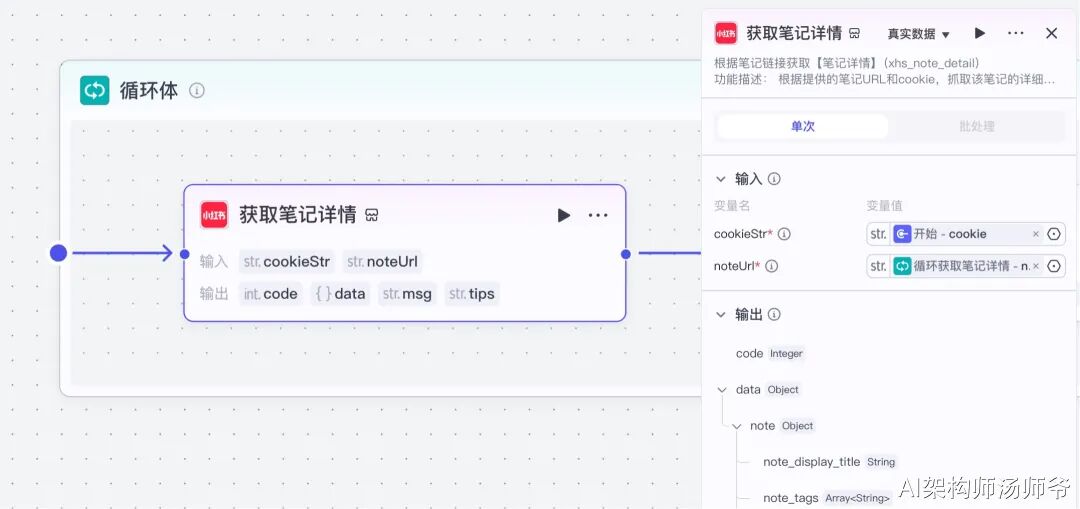Click the int code output tag on node

point(271,294)
